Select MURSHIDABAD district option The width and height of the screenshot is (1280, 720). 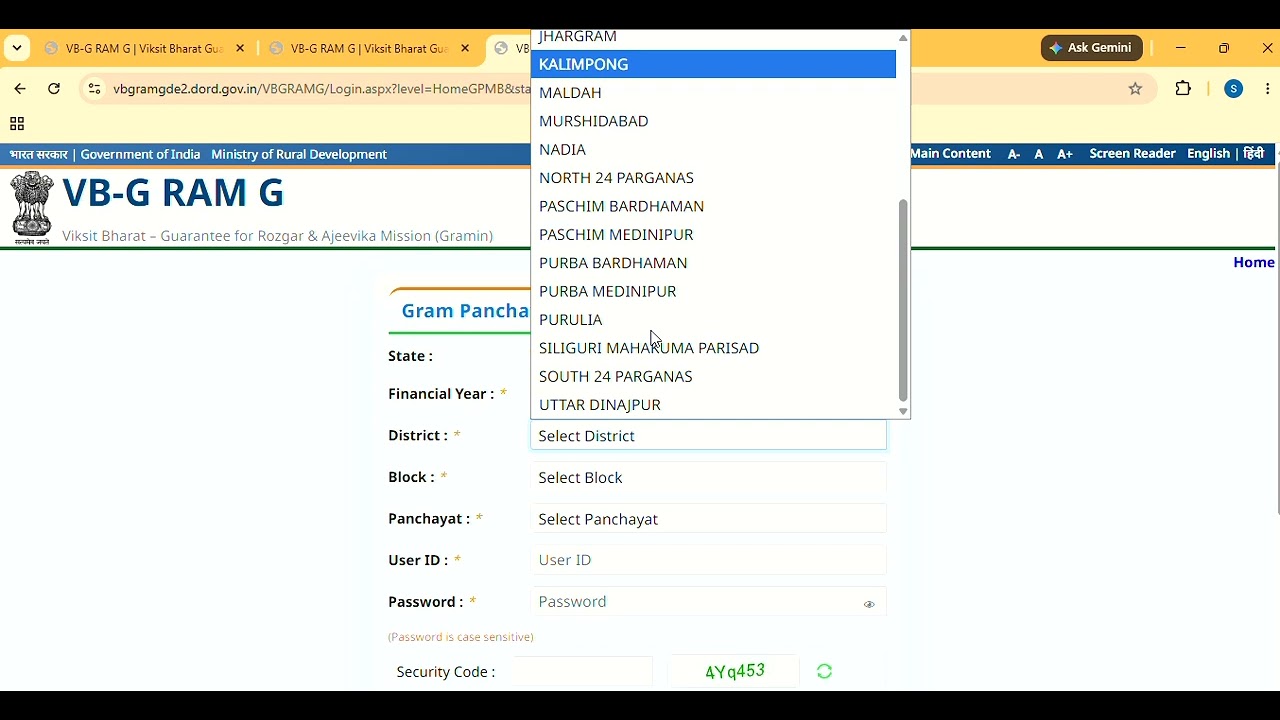click(x=713, y=121)
